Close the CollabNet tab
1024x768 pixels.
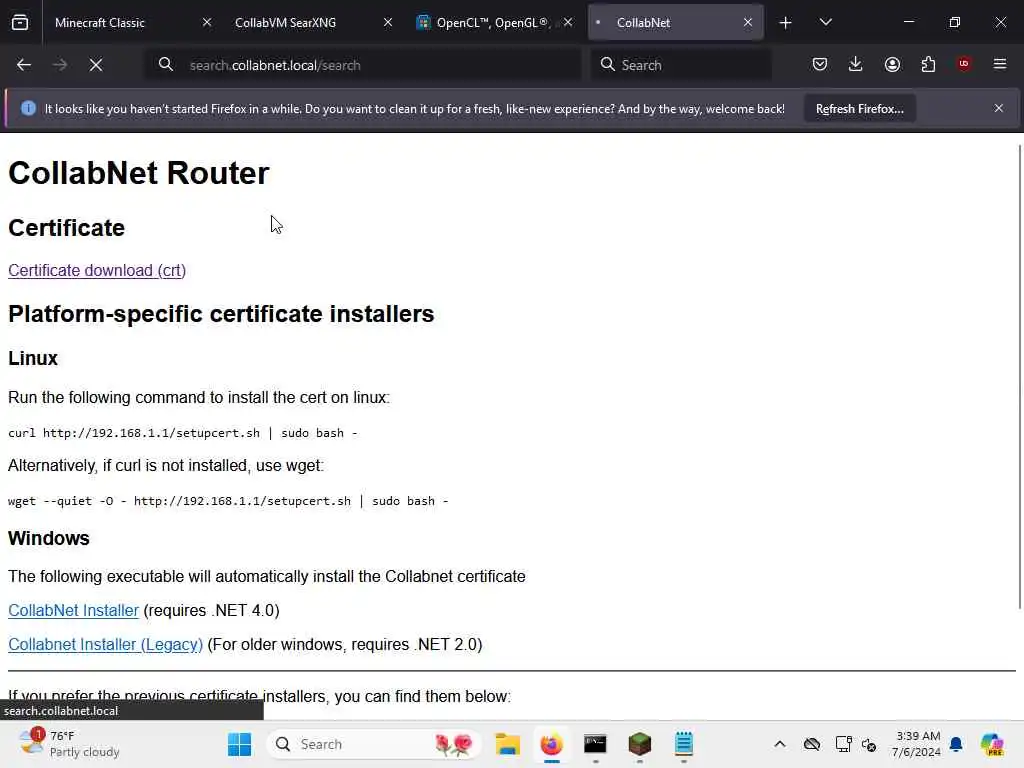748,22
